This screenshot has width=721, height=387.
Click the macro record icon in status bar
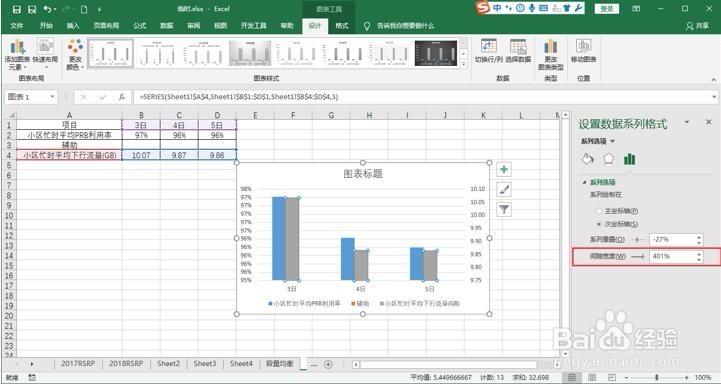(32, 377)
